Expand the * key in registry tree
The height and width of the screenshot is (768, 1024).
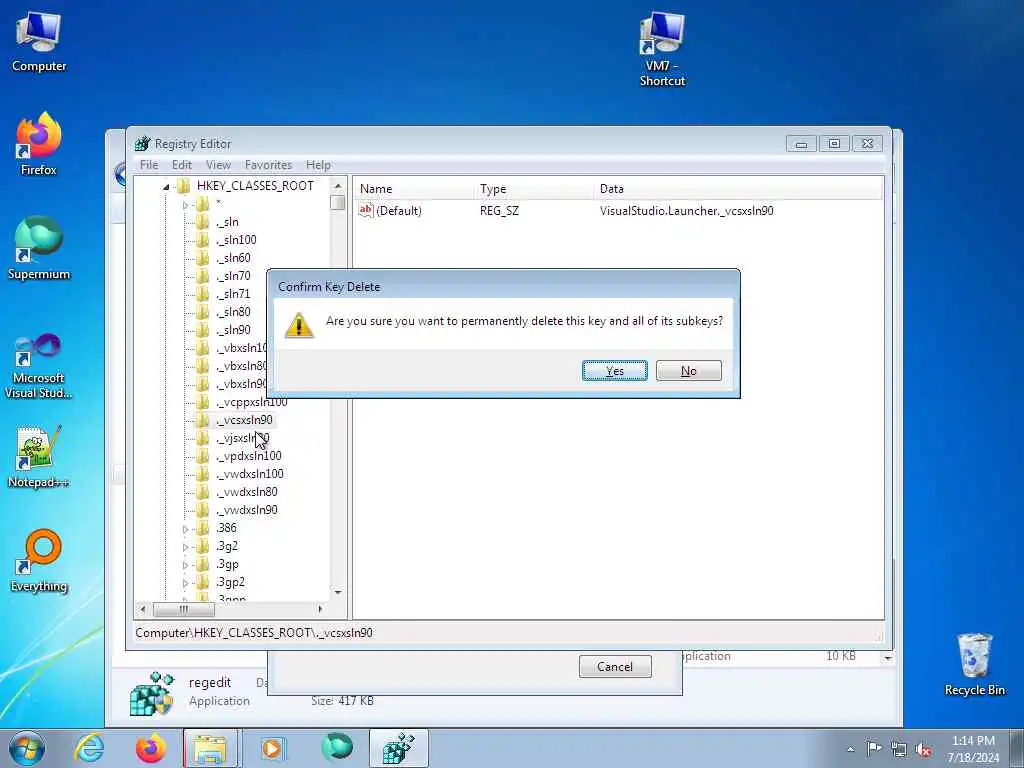pyautogui.click(x=185, y=205)
